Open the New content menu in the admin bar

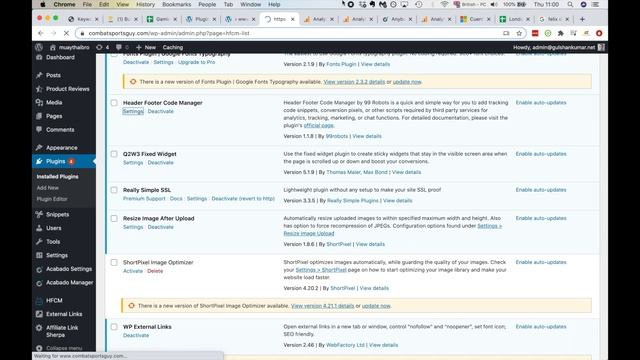pyautogui.click(x=146, y=47)
